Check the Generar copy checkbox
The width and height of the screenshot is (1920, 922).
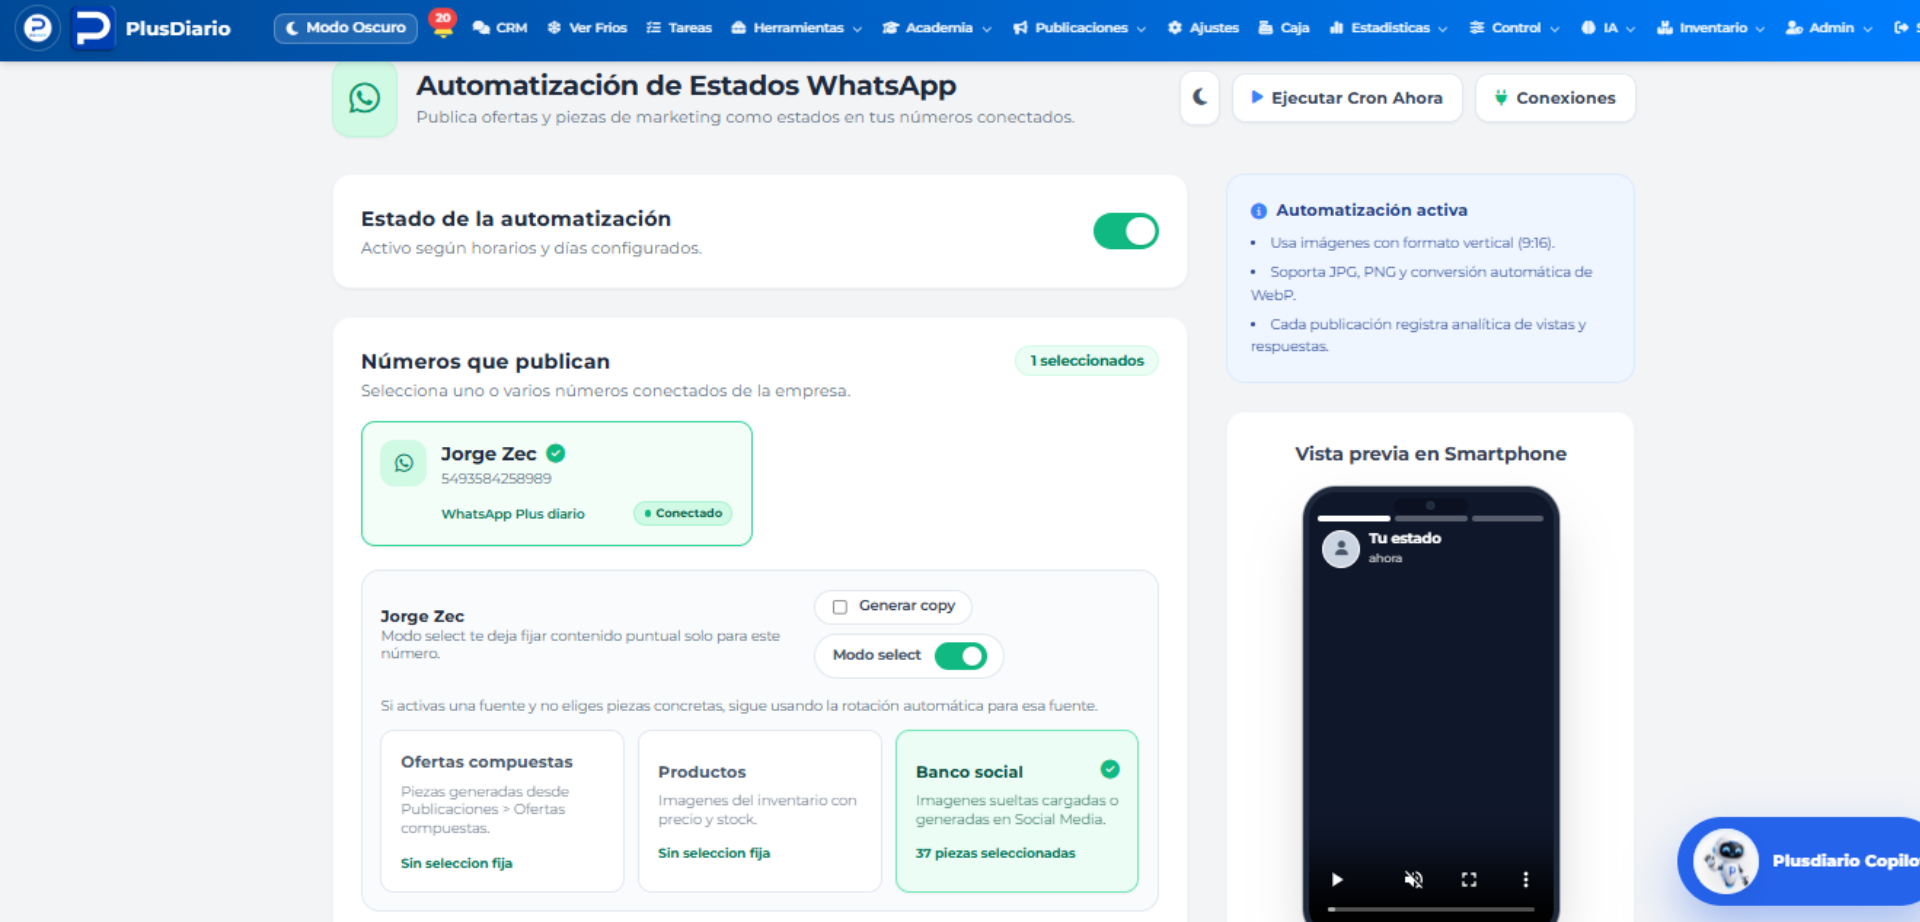coord(840,607)
